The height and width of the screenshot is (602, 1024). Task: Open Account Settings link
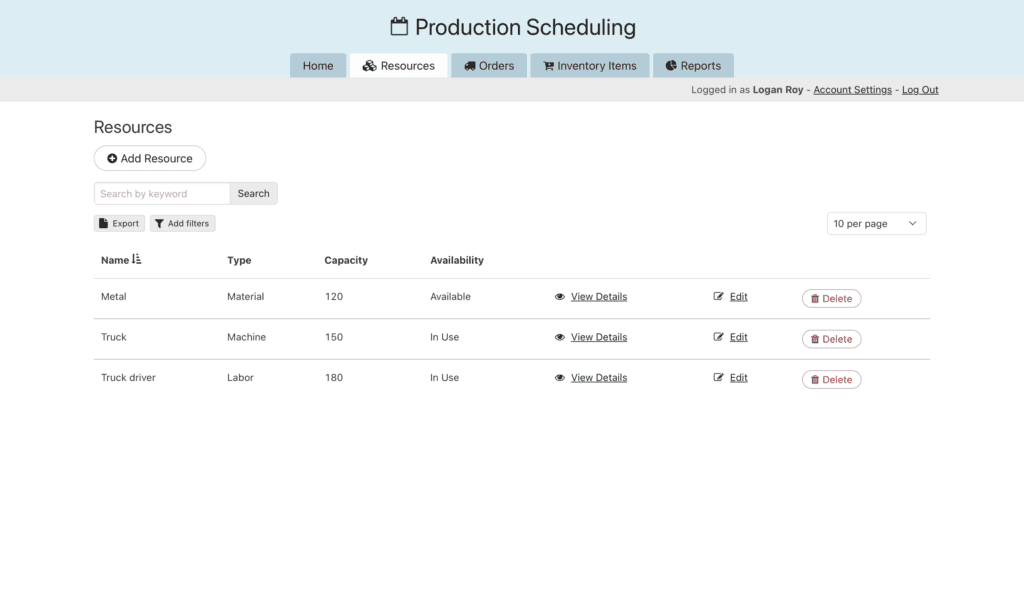852,90
